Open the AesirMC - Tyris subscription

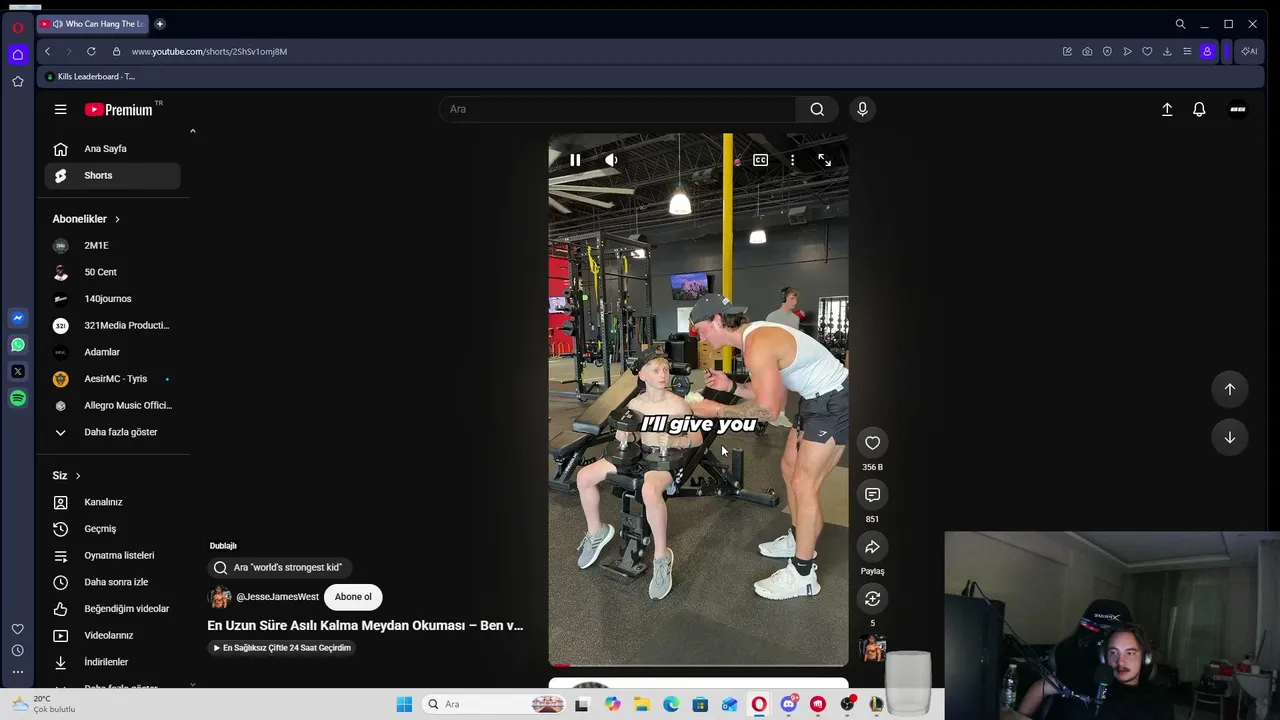(x=113, y=379)
